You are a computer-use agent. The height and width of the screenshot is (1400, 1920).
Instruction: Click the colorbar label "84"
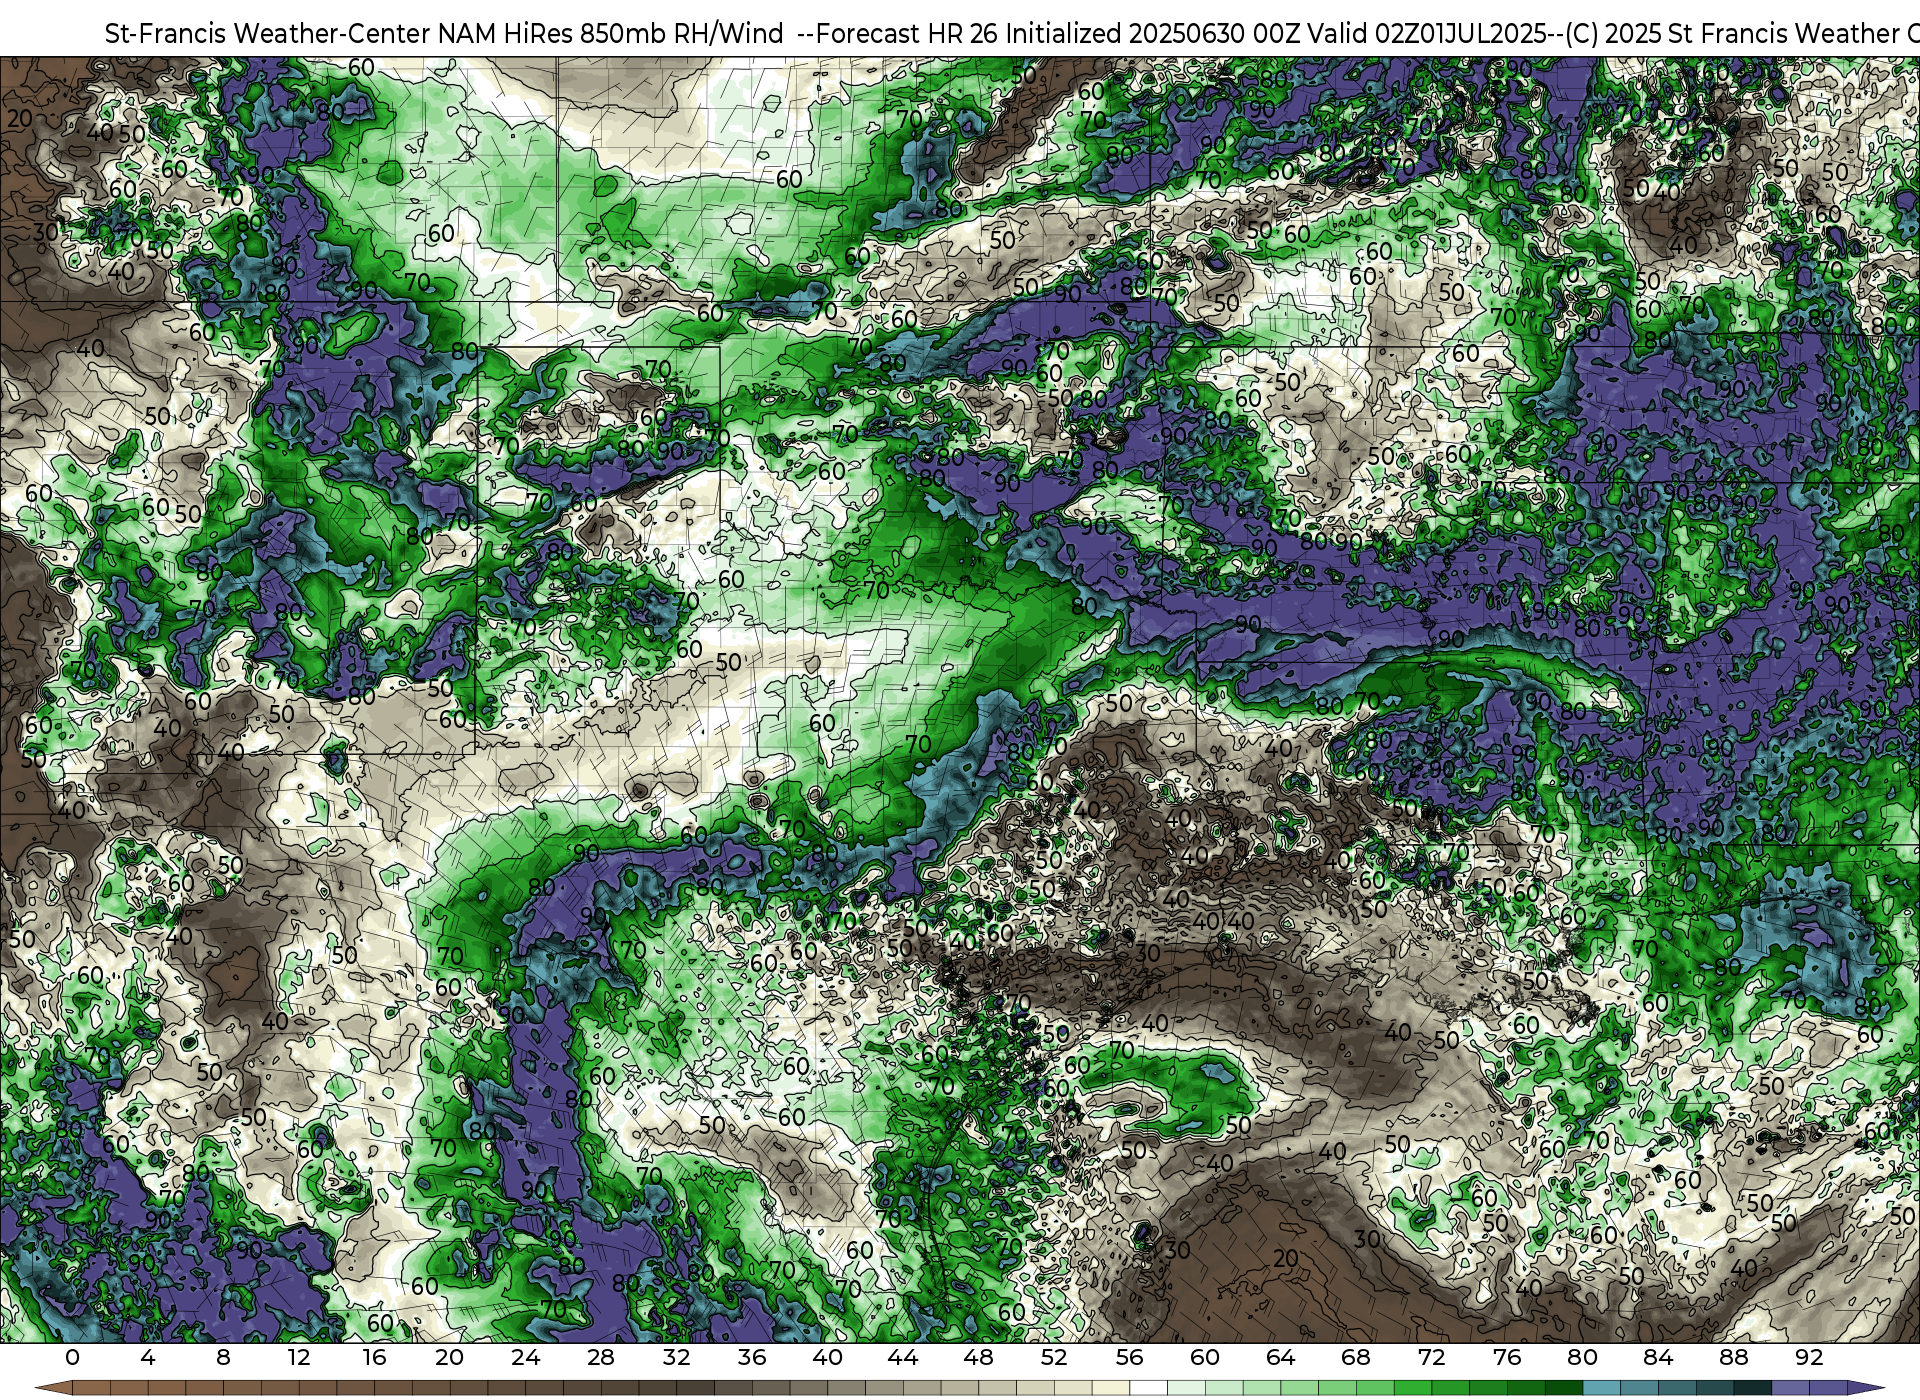tap(1658, 1358)
